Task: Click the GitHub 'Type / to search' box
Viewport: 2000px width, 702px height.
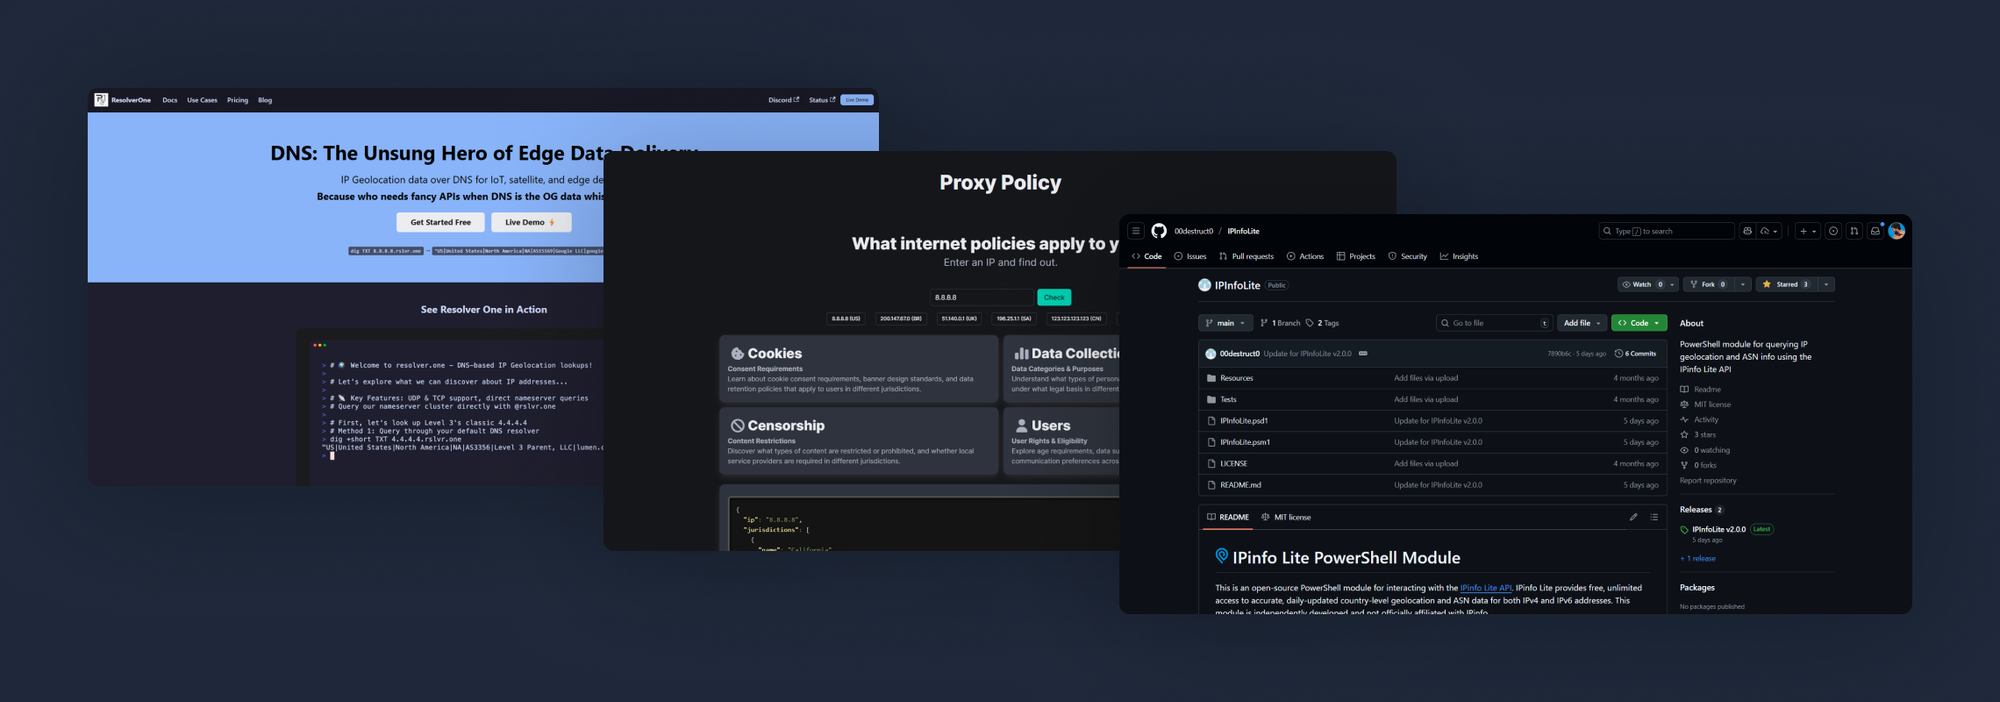Action: click(x=1666, y=231)
